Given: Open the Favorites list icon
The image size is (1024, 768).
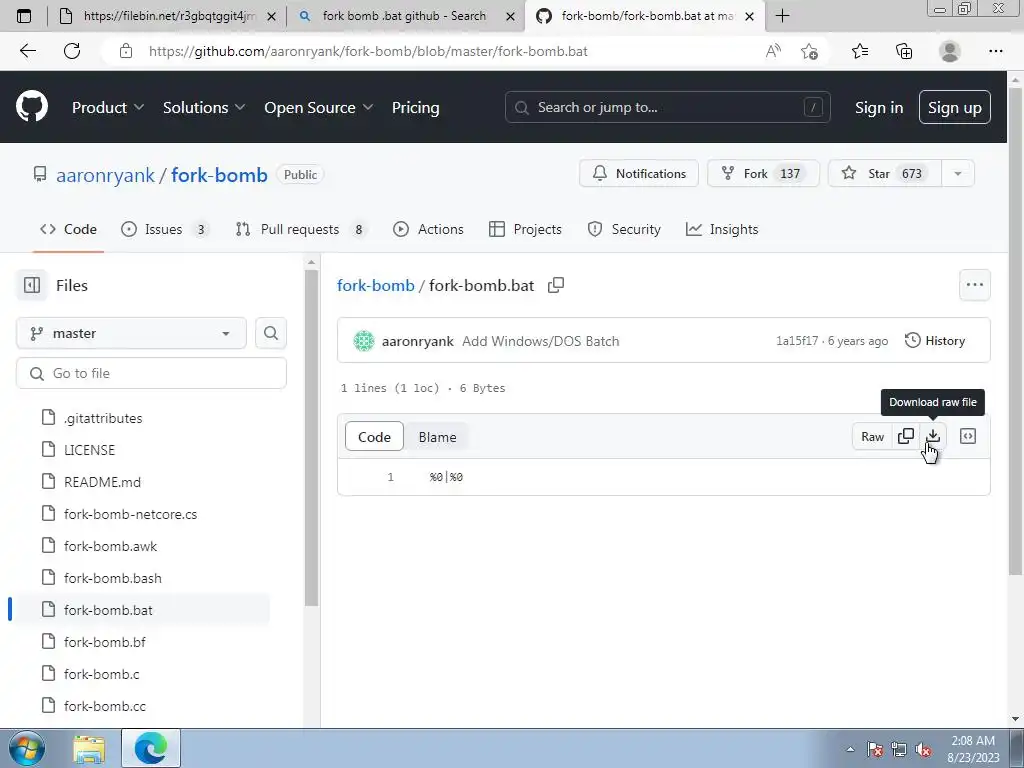Looking at the screenshot, I should coord(860,51).
